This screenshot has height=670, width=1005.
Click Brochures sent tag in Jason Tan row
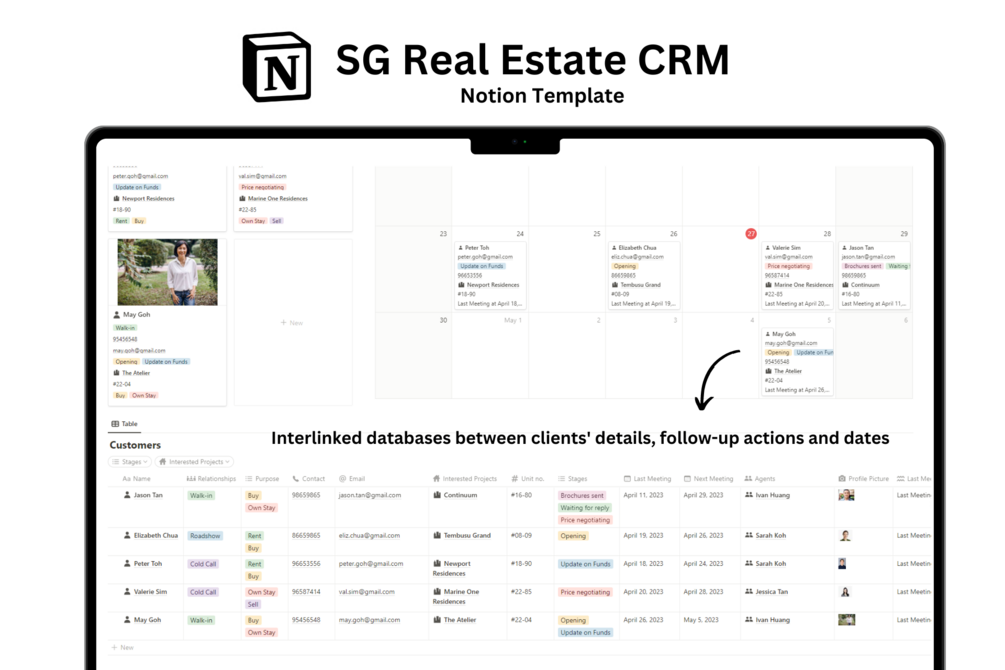pos(582,496)
